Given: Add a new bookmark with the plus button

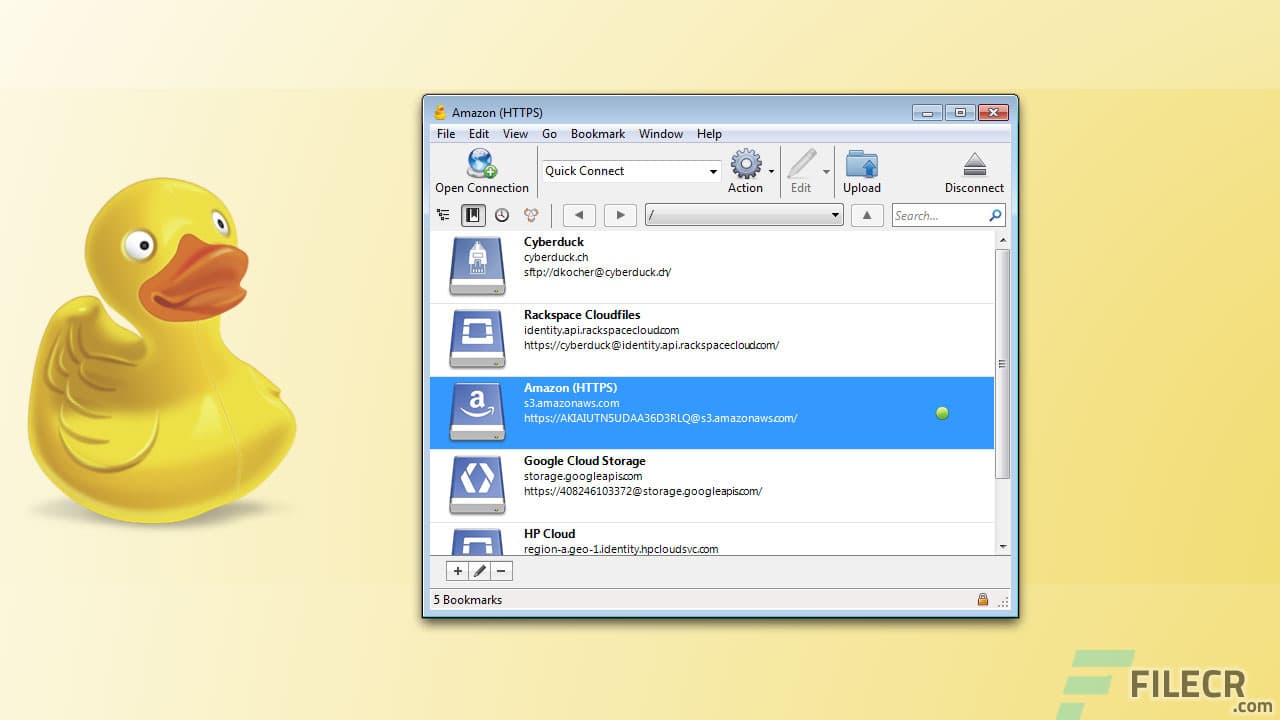Looking at the screenshot, I should (457, 570).
